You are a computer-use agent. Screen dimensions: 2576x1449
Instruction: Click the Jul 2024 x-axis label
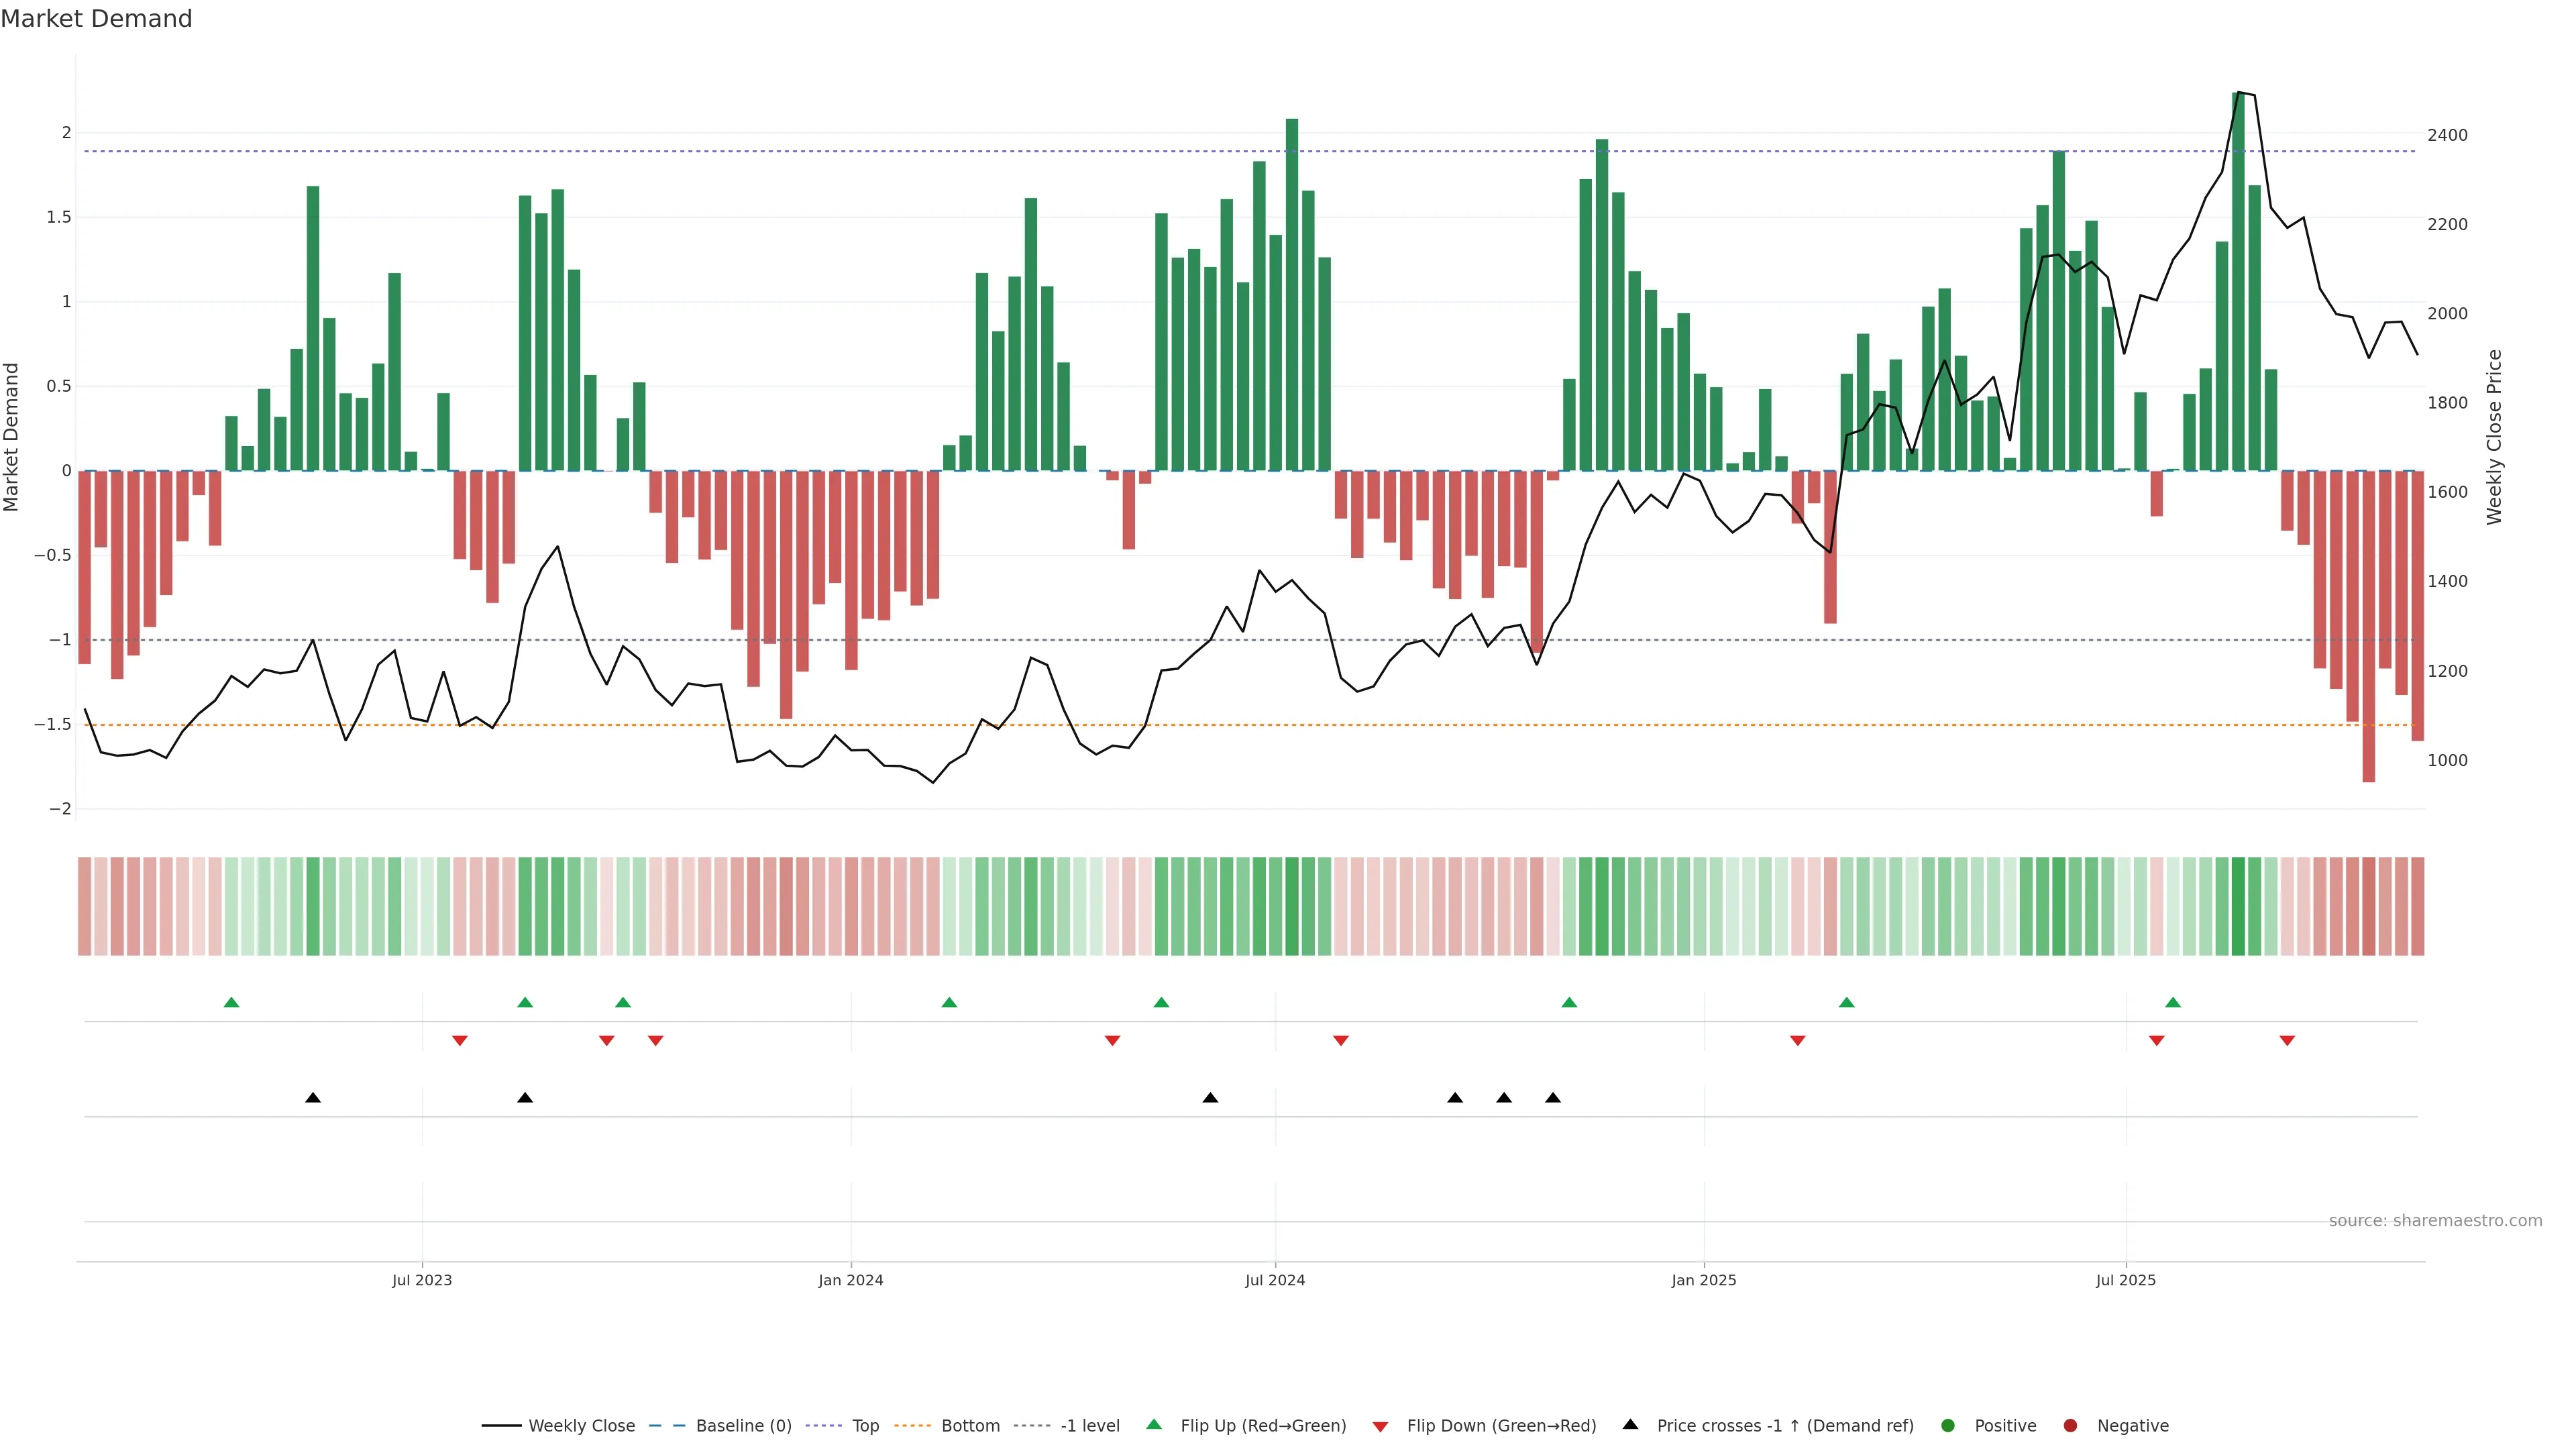(x=1274, y=1280)
